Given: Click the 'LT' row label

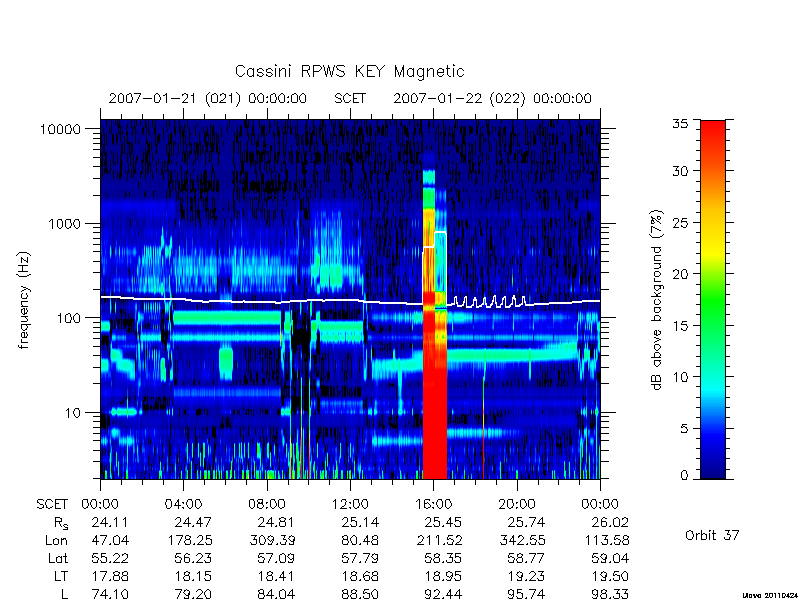Looking at the screenshot, I should click(61, 576).
